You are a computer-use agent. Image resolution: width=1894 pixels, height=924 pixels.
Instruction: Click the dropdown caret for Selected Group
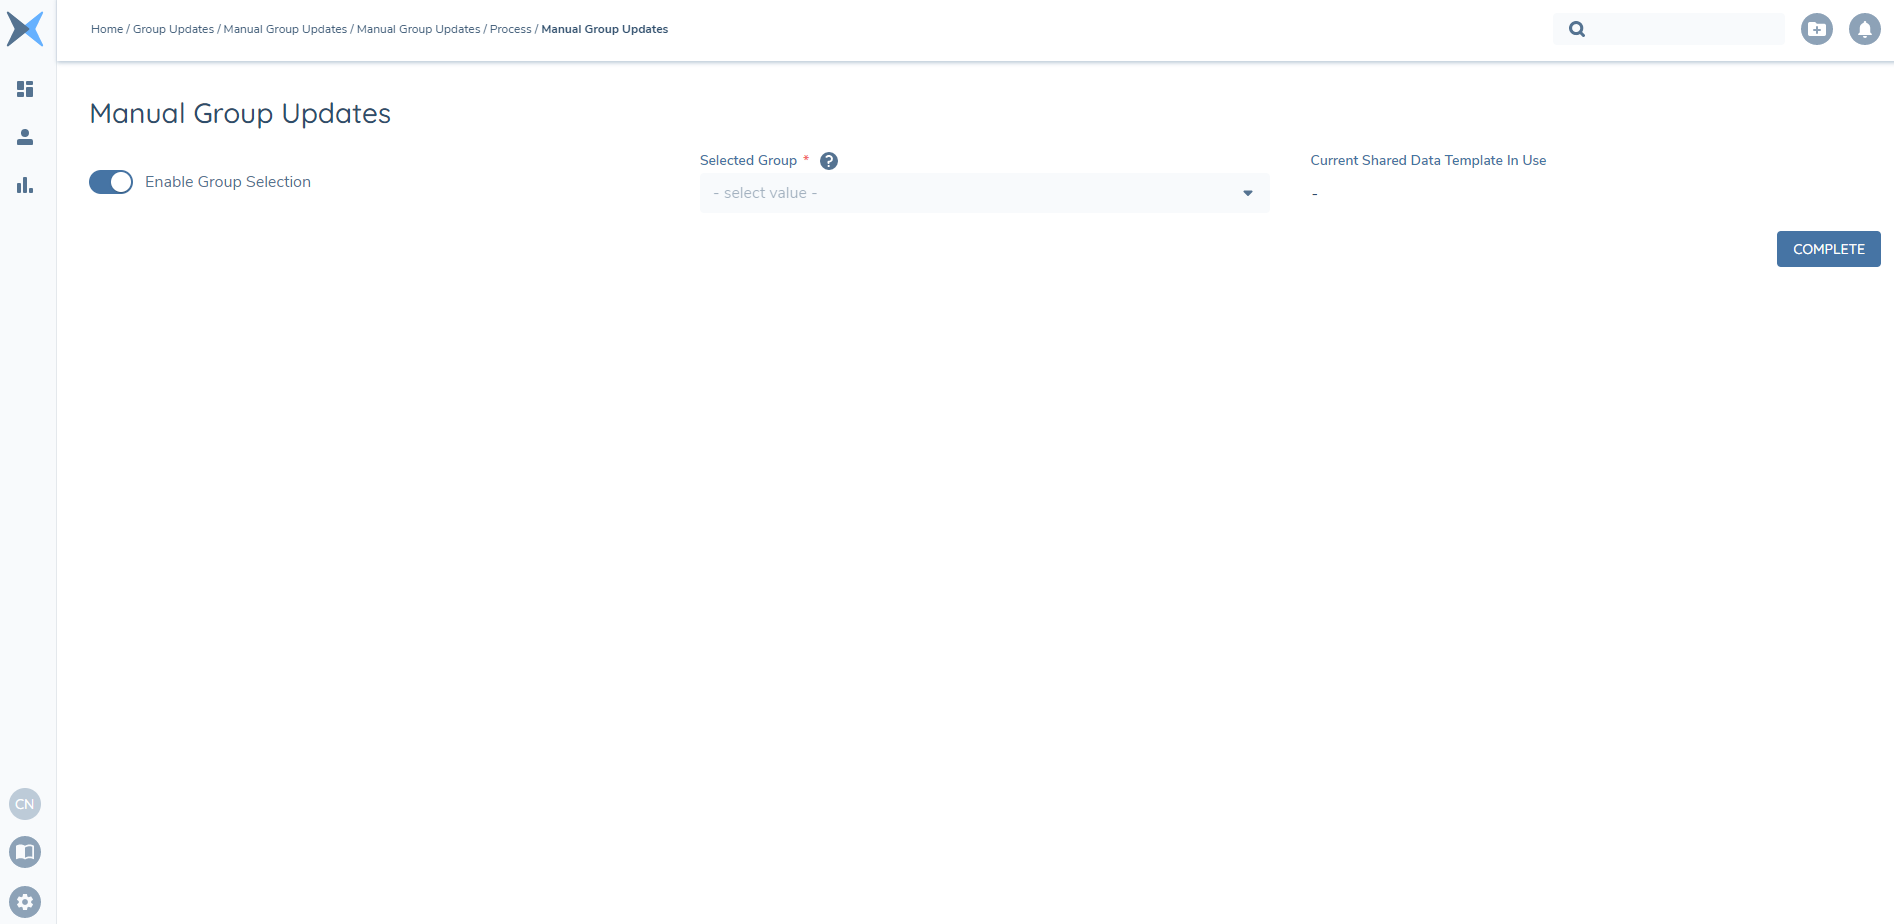(x=1247, y=193)
